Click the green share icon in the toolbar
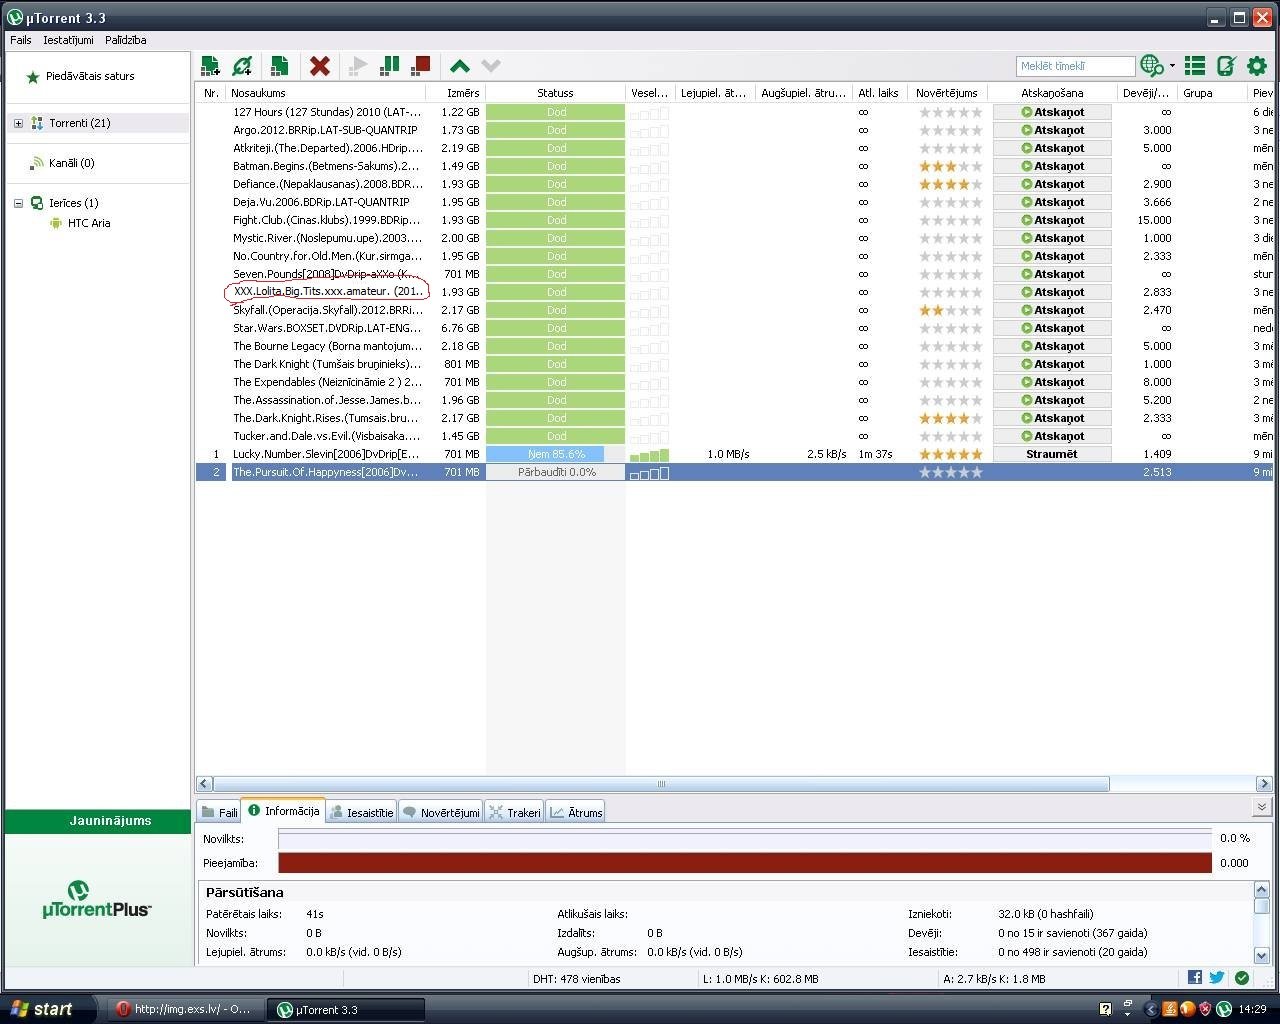The width and height of the screenshot is (1280, 1024). 1225,66
